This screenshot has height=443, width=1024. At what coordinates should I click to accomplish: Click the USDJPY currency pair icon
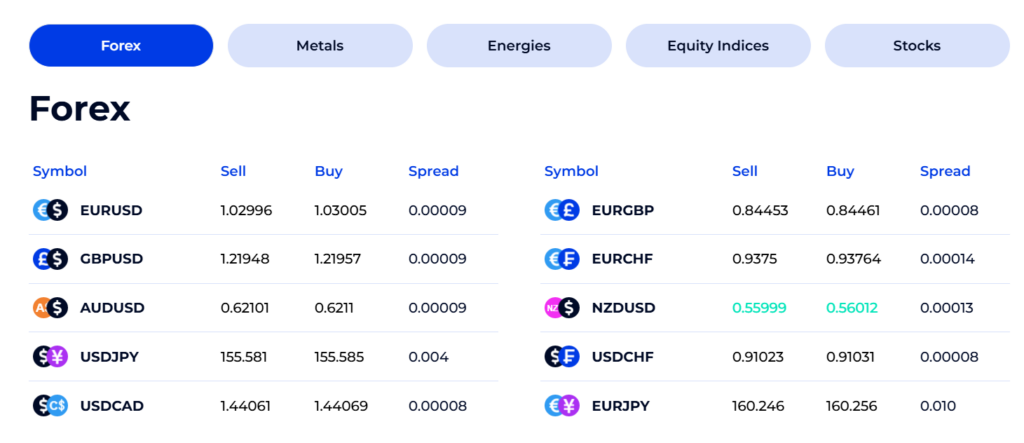pyautogui.click(x=50, y=356)
